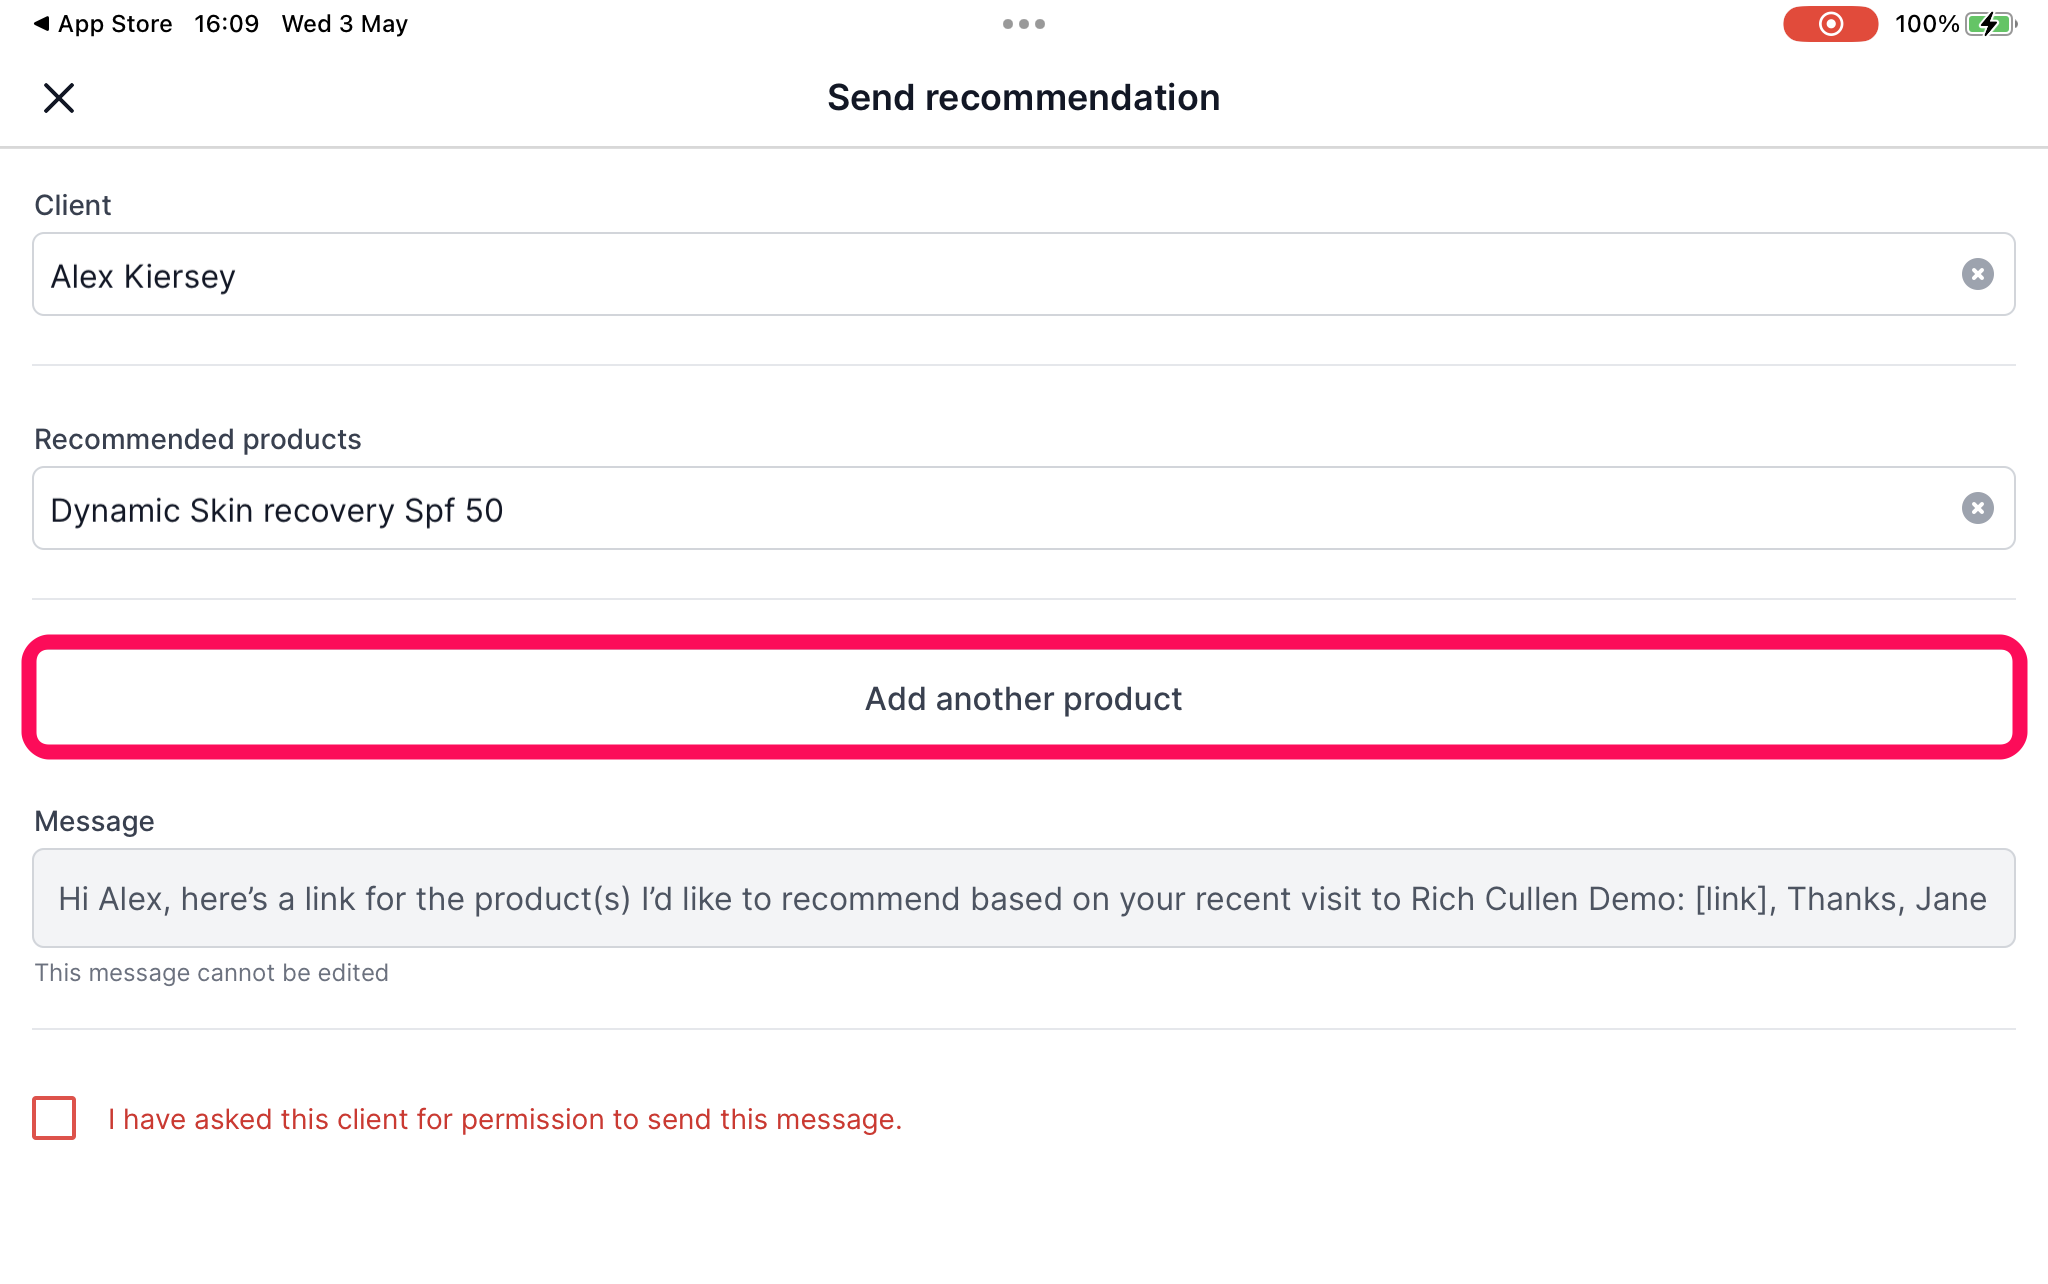Viewport: 2048px width, 1284px height.
Task: Open the Recommended products selection field
Action: [1024, 508]
